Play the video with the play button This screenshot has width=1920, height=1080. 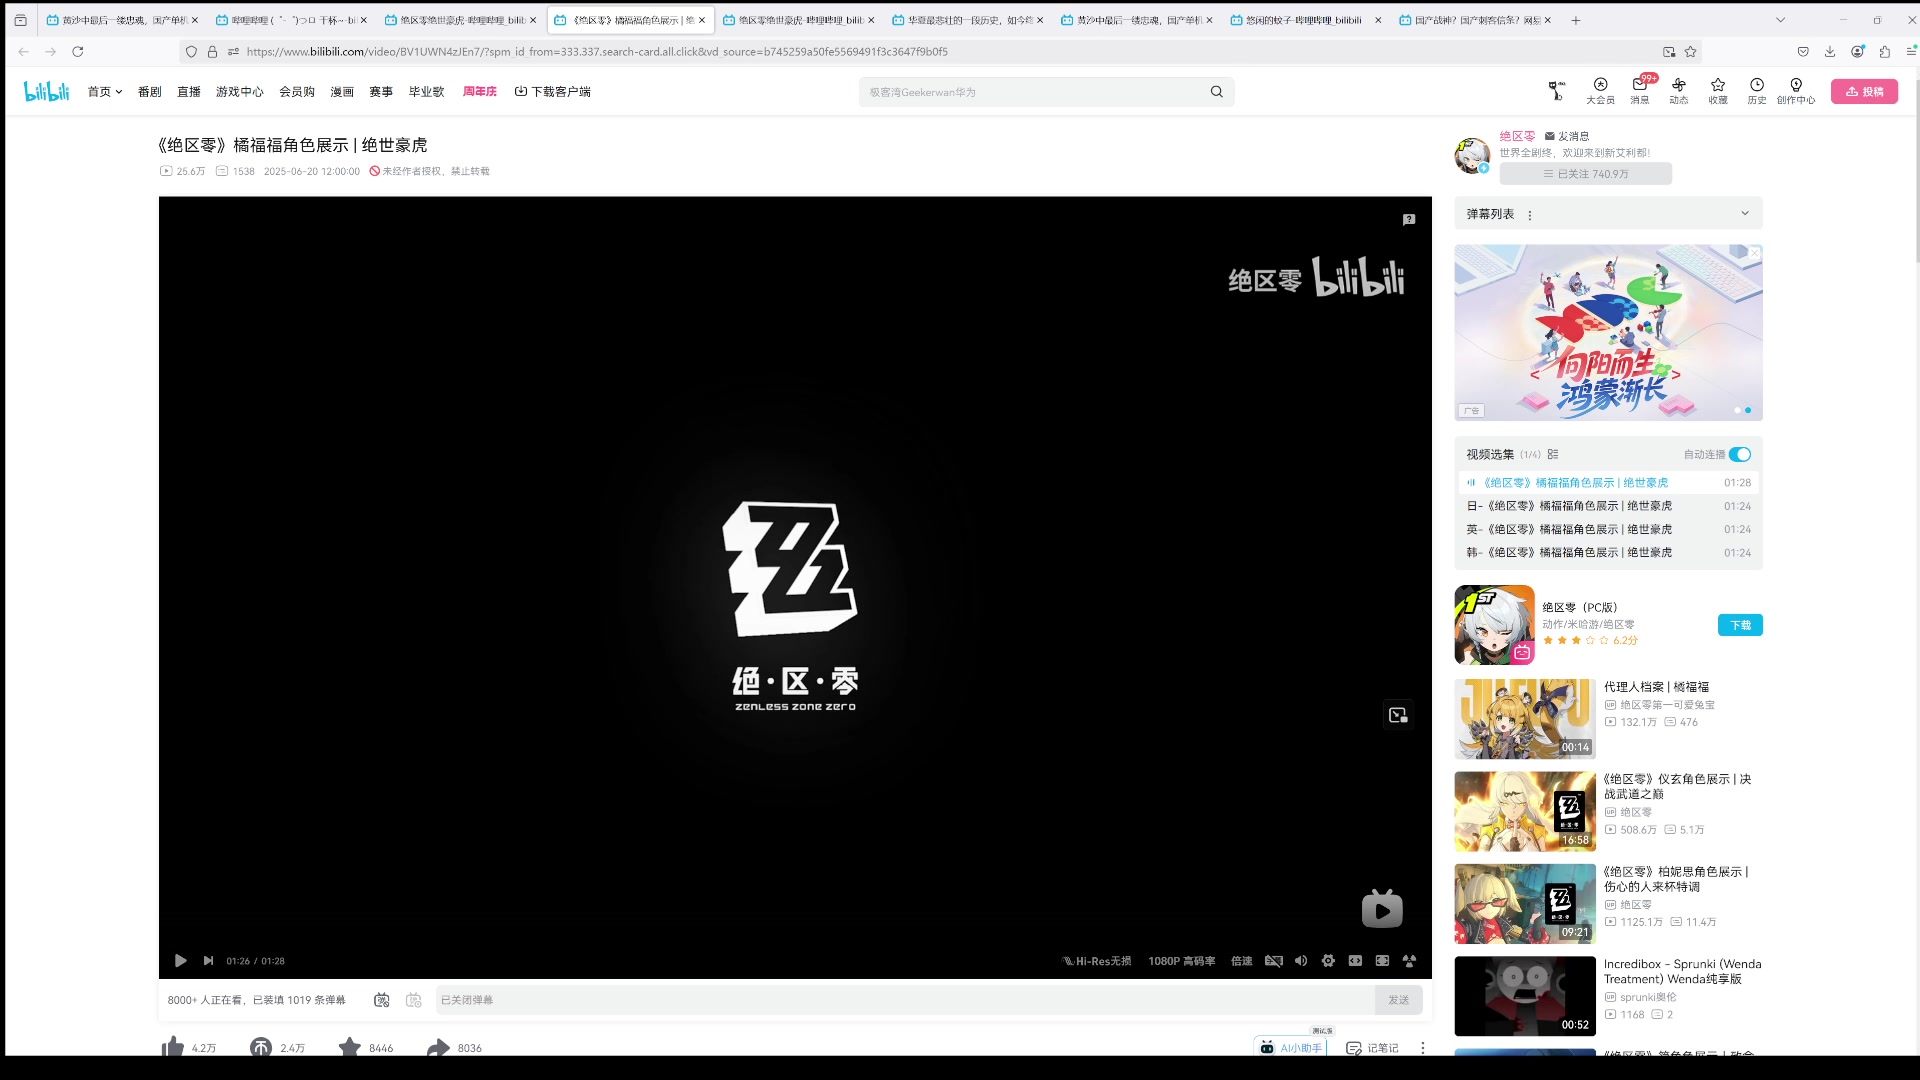[180, 960]
